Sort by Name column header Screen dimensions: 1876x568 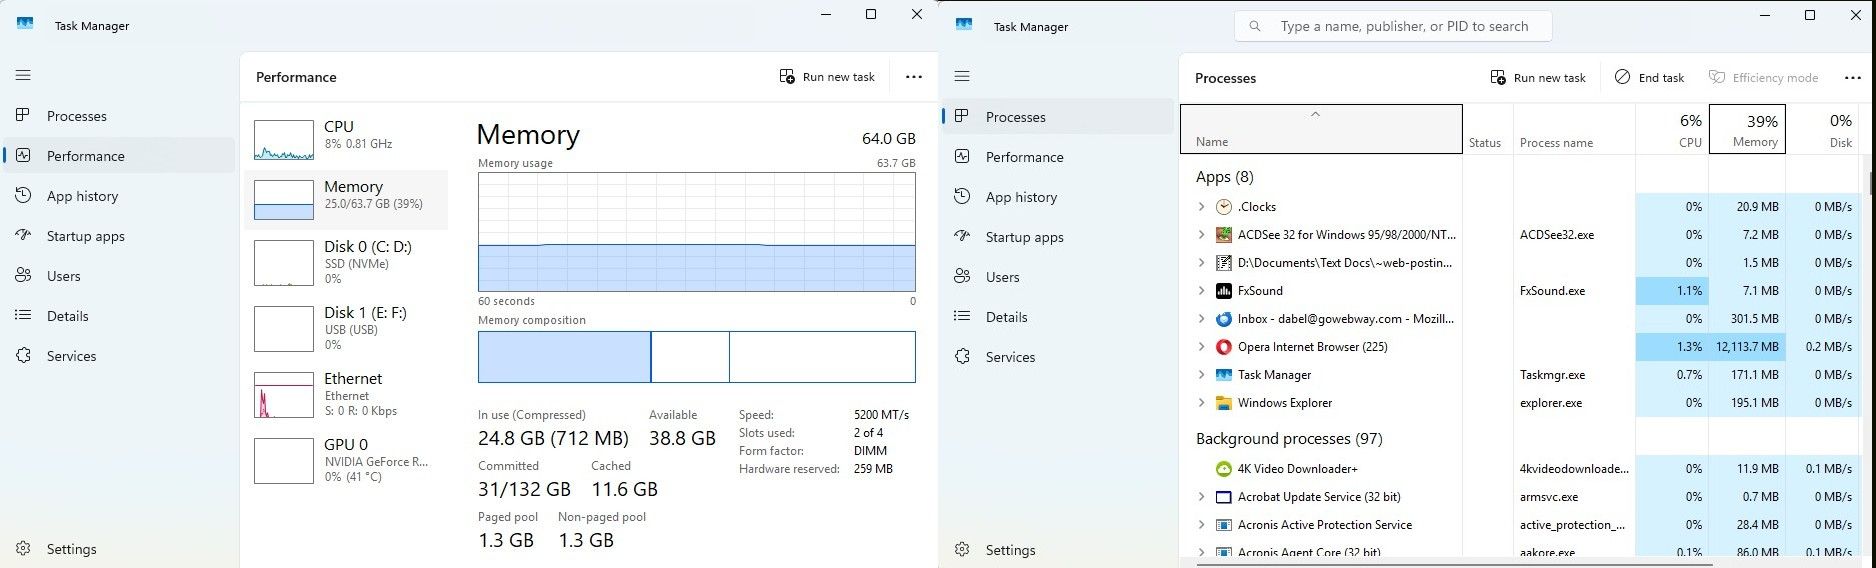point(1321,129)
